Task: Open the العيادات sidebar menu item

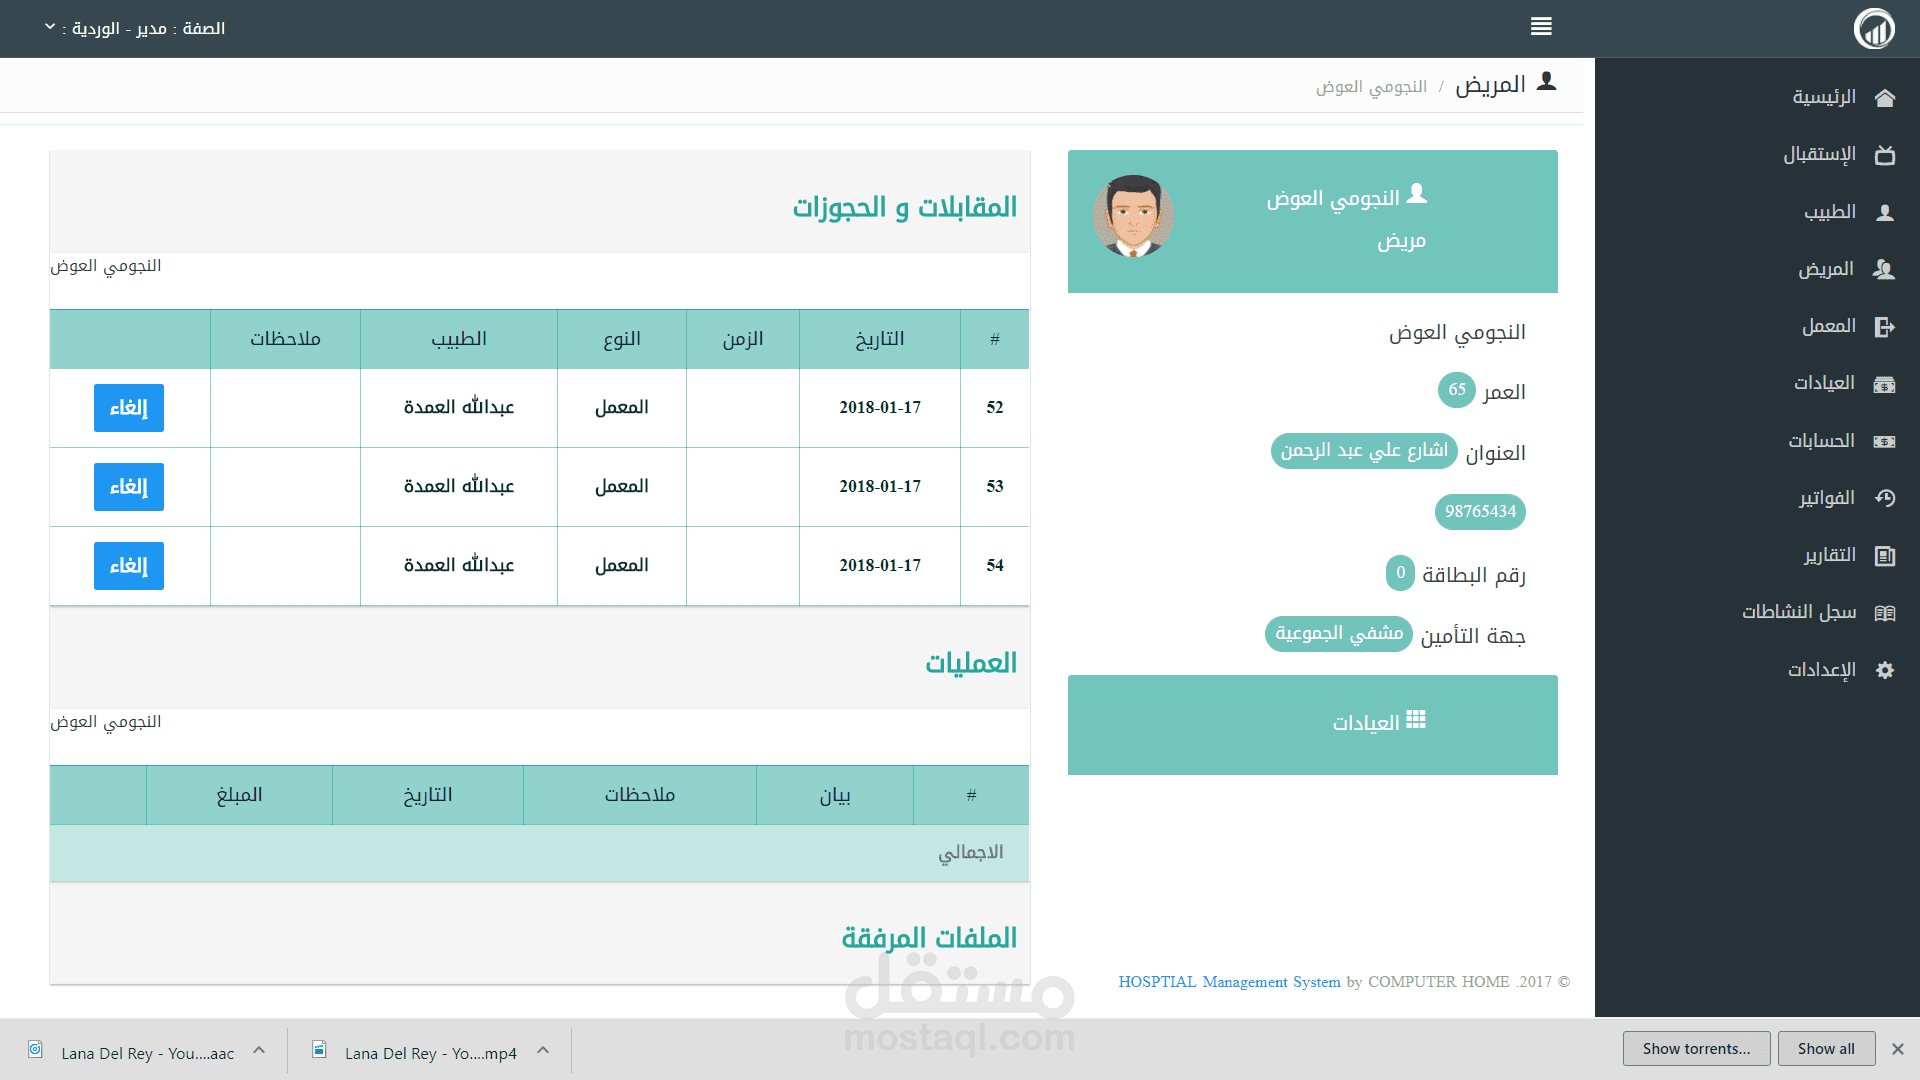Action: [x=1824, y=384]
